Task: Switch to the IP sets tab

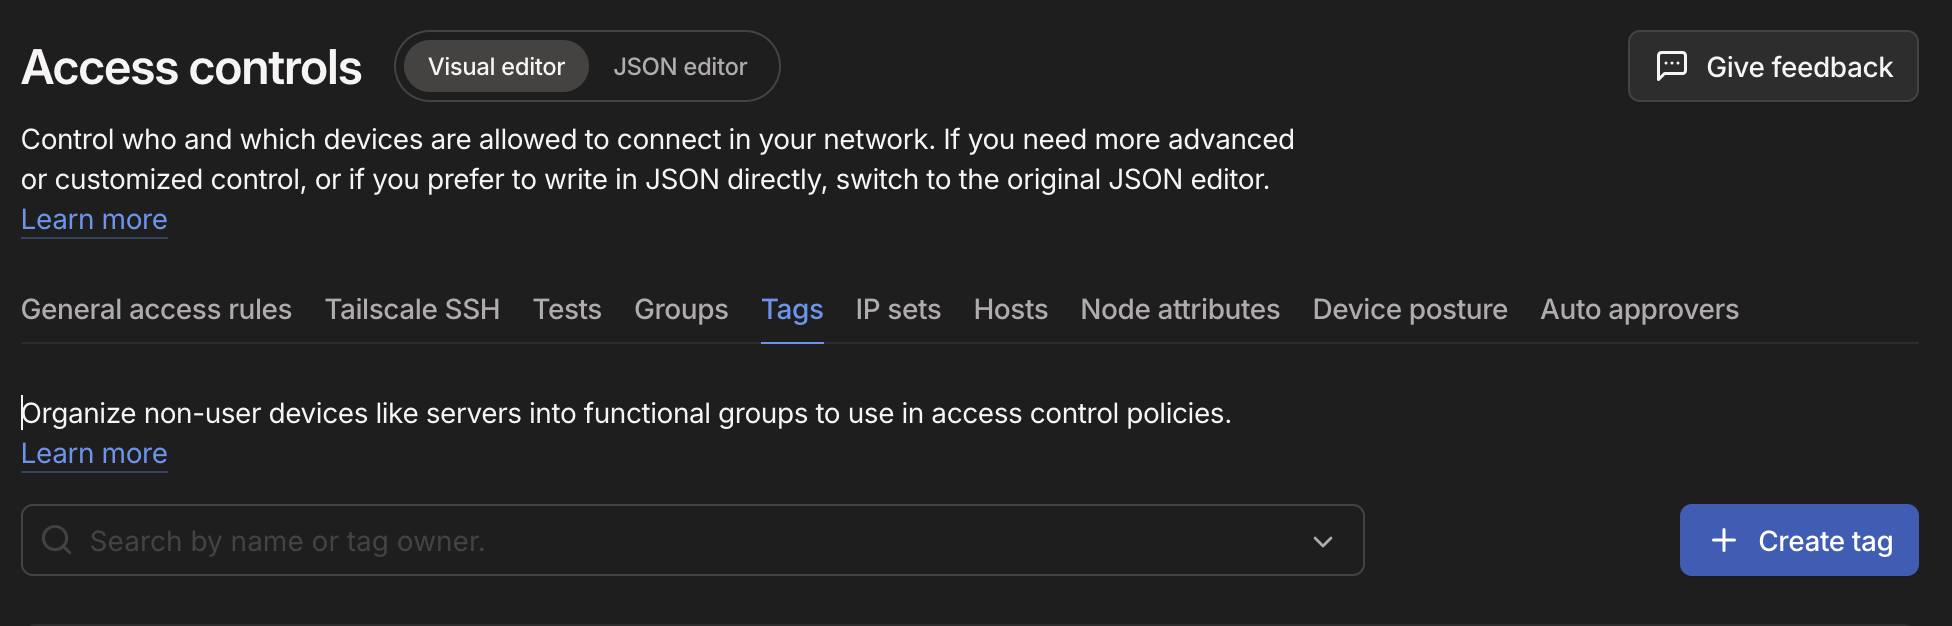Action: point(898,310)
